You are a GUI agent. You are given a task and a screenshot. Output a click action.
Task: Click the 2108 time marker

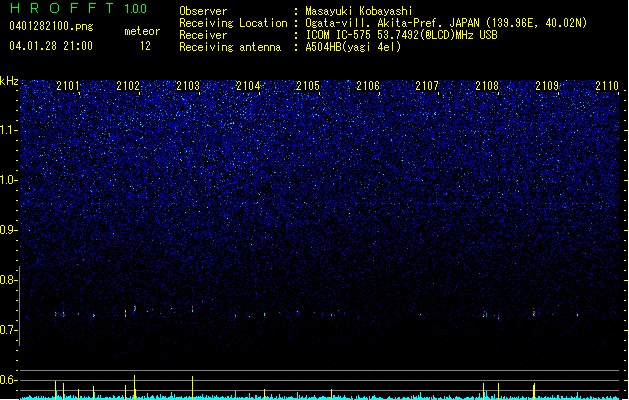[x=487, y=85]
